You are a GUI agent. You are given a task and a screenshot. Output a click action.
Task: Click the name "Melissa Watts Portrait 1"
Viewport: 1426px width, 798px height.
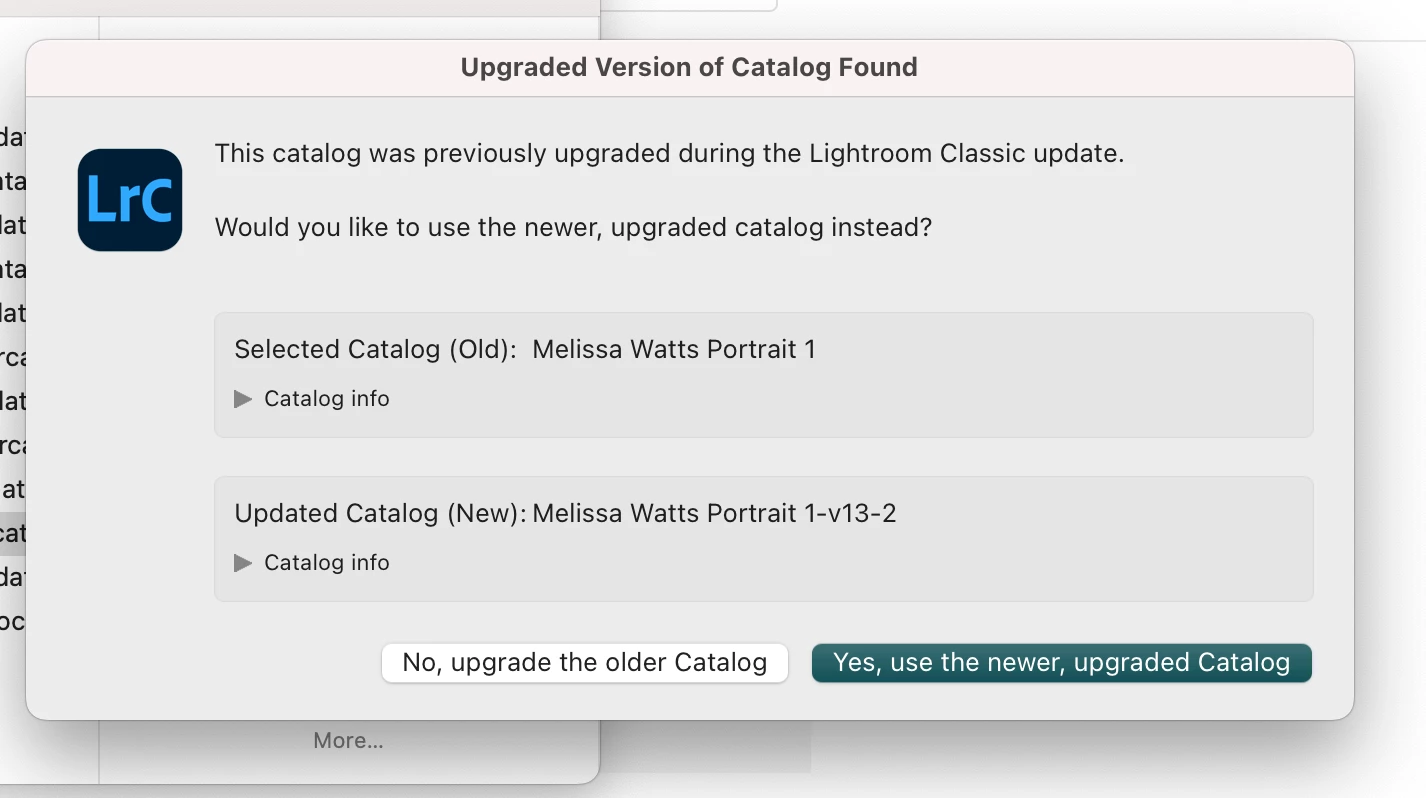[x=674, y=350]
